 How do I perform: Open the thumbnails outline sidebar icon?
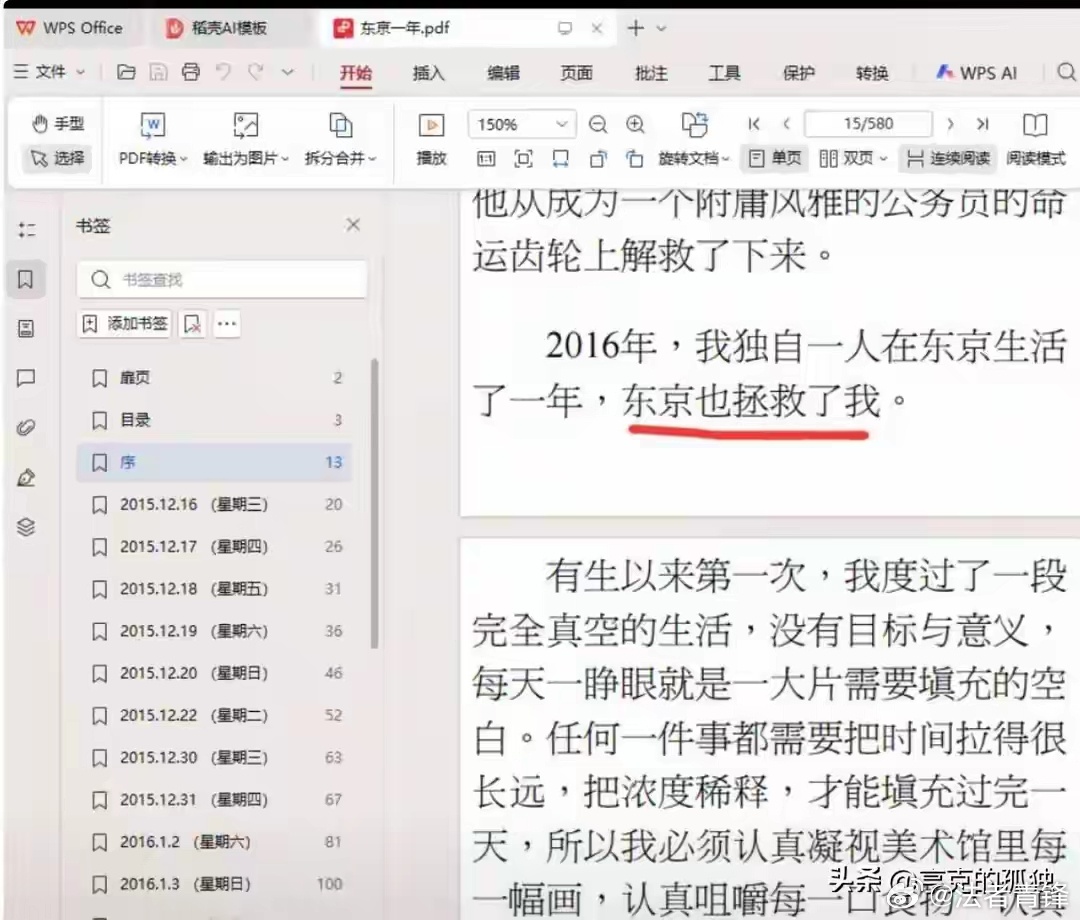[x=26, y=229]
